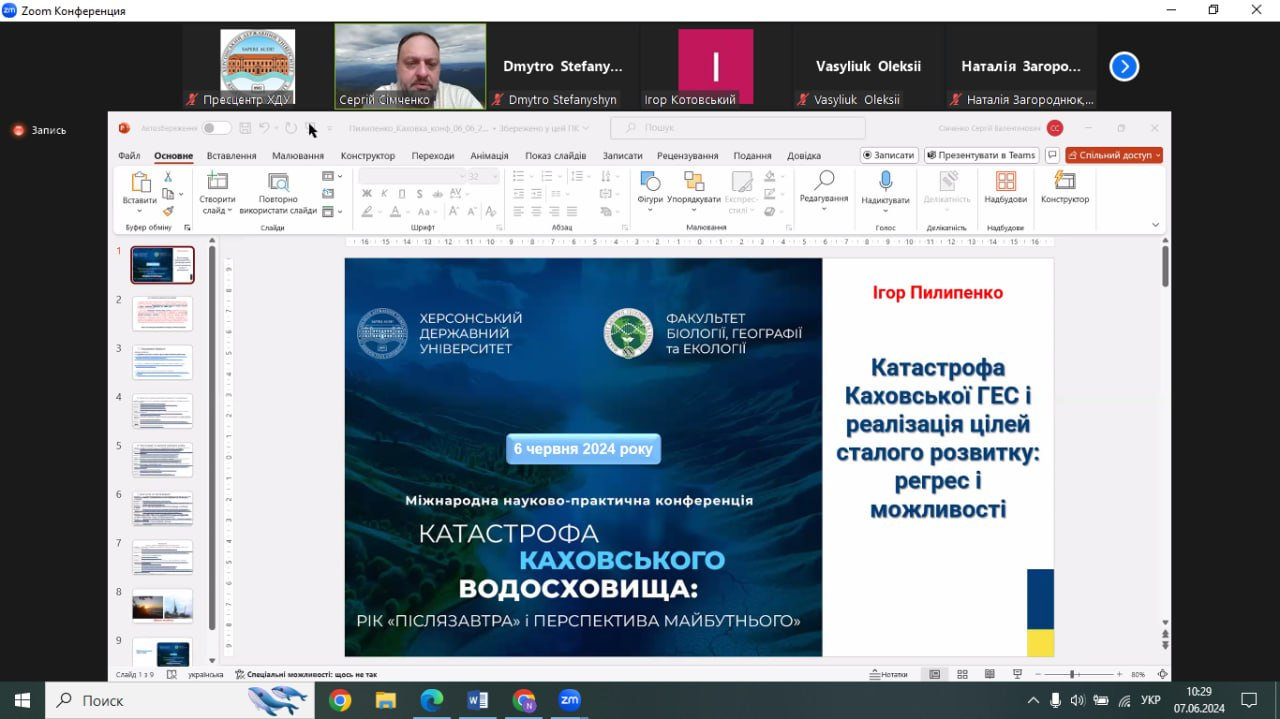Select the Format Painter brush icon
1280x719 pixels.
pyautogui.click(x=168, y=211)
